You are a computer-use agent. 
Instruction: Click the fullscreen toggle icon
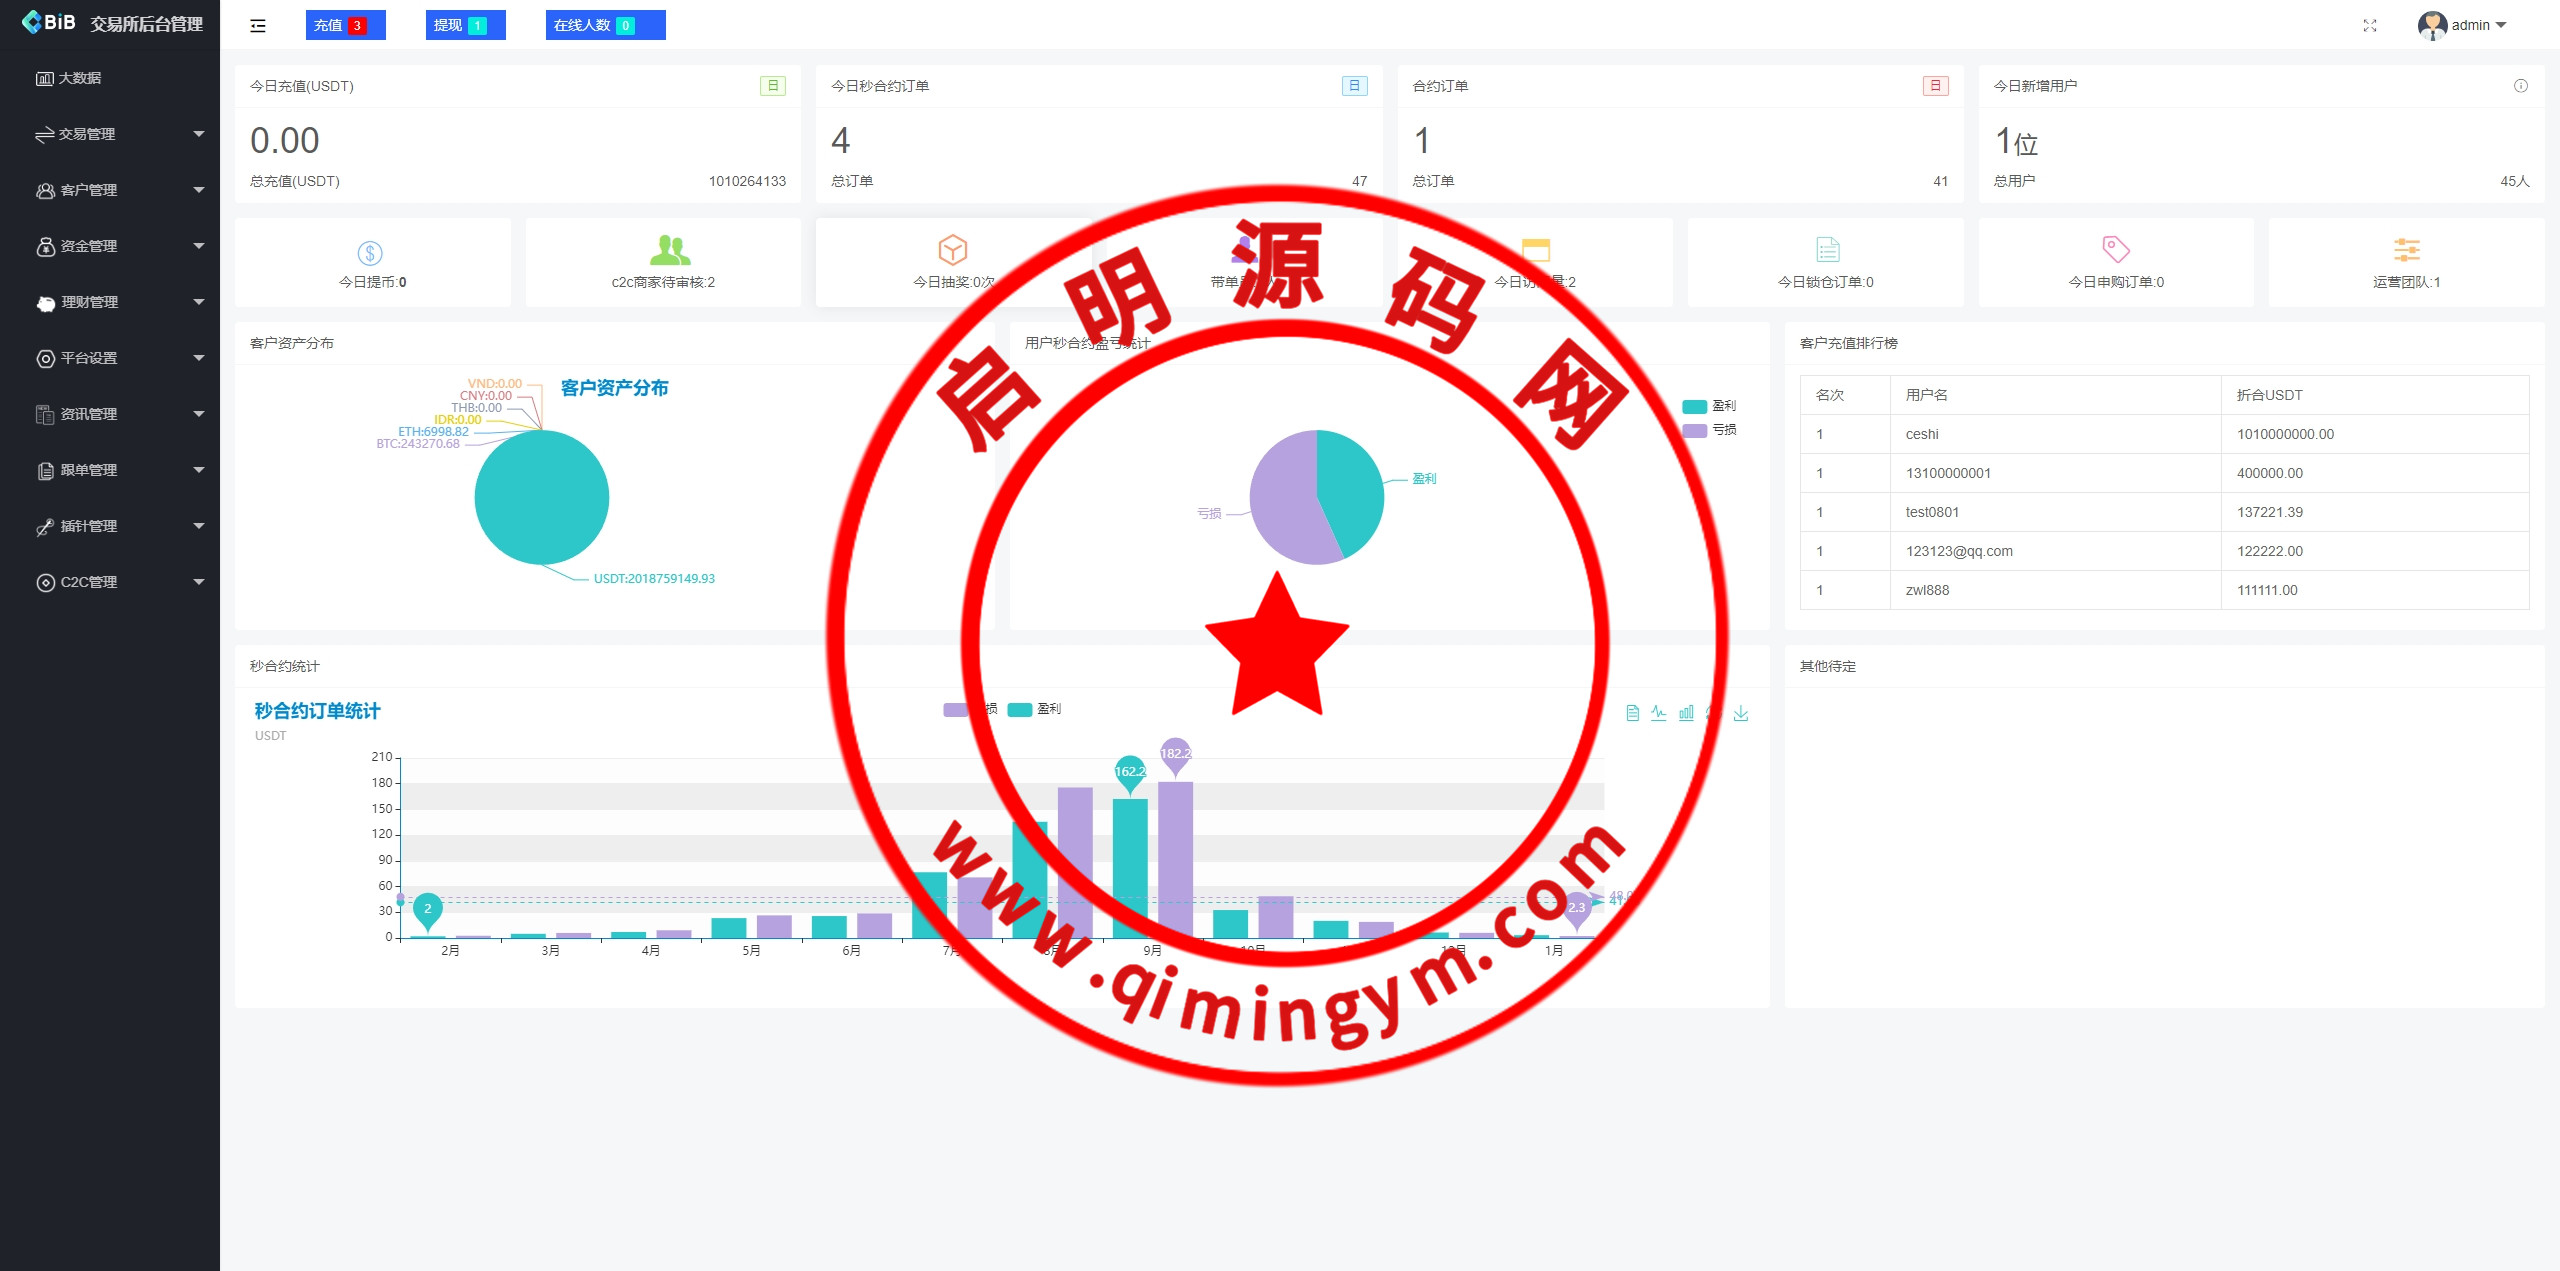2369,26
